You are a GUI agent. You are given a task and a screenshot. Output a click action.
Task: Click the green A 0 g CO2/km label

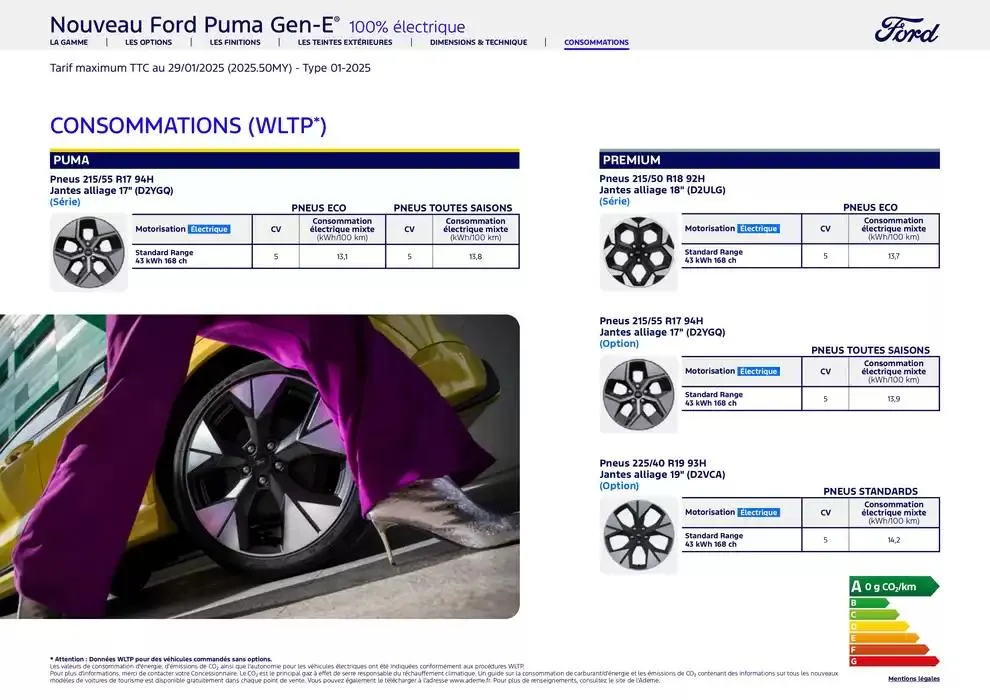[x=892, y=587]
